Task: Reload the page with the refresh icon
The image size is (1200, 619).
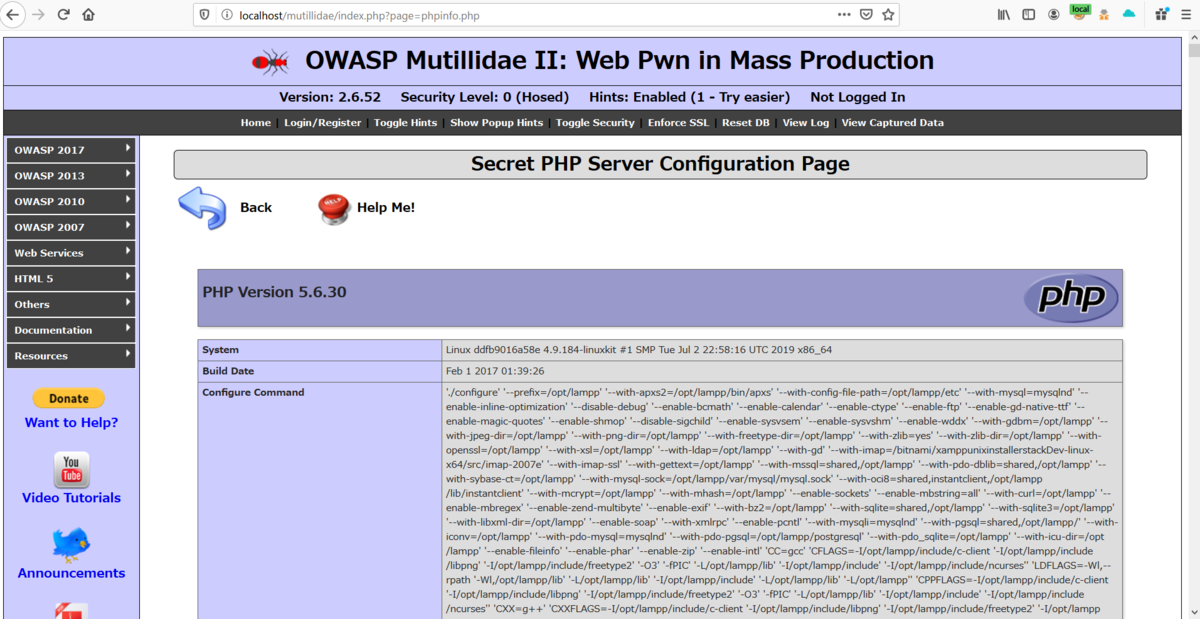Action: 64,15
